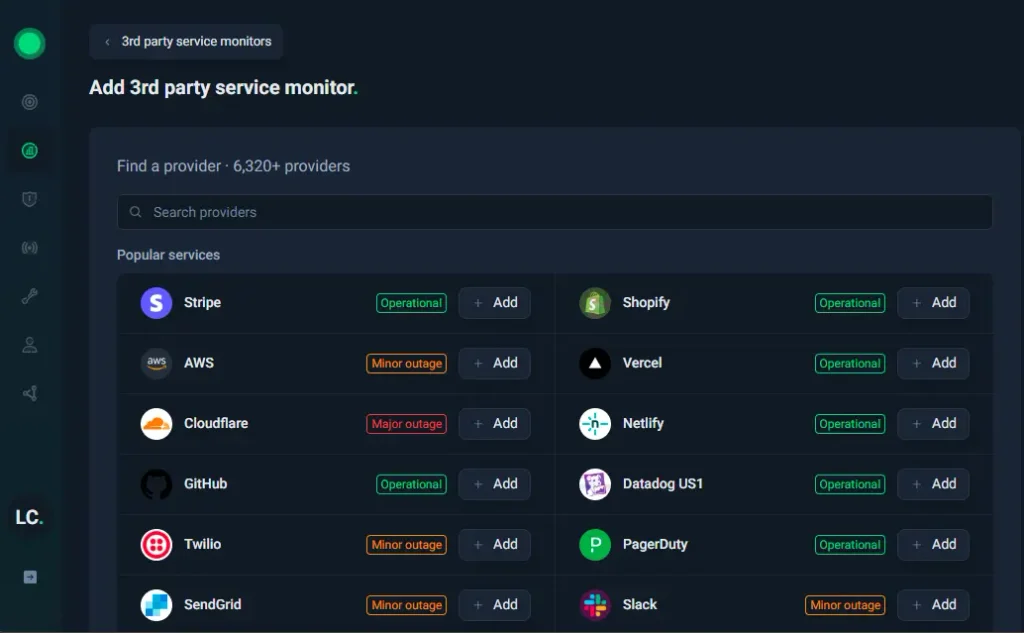Add the SendGrid monitor
This screenshot has height=633, width=1024.
[x=494, y=605]
